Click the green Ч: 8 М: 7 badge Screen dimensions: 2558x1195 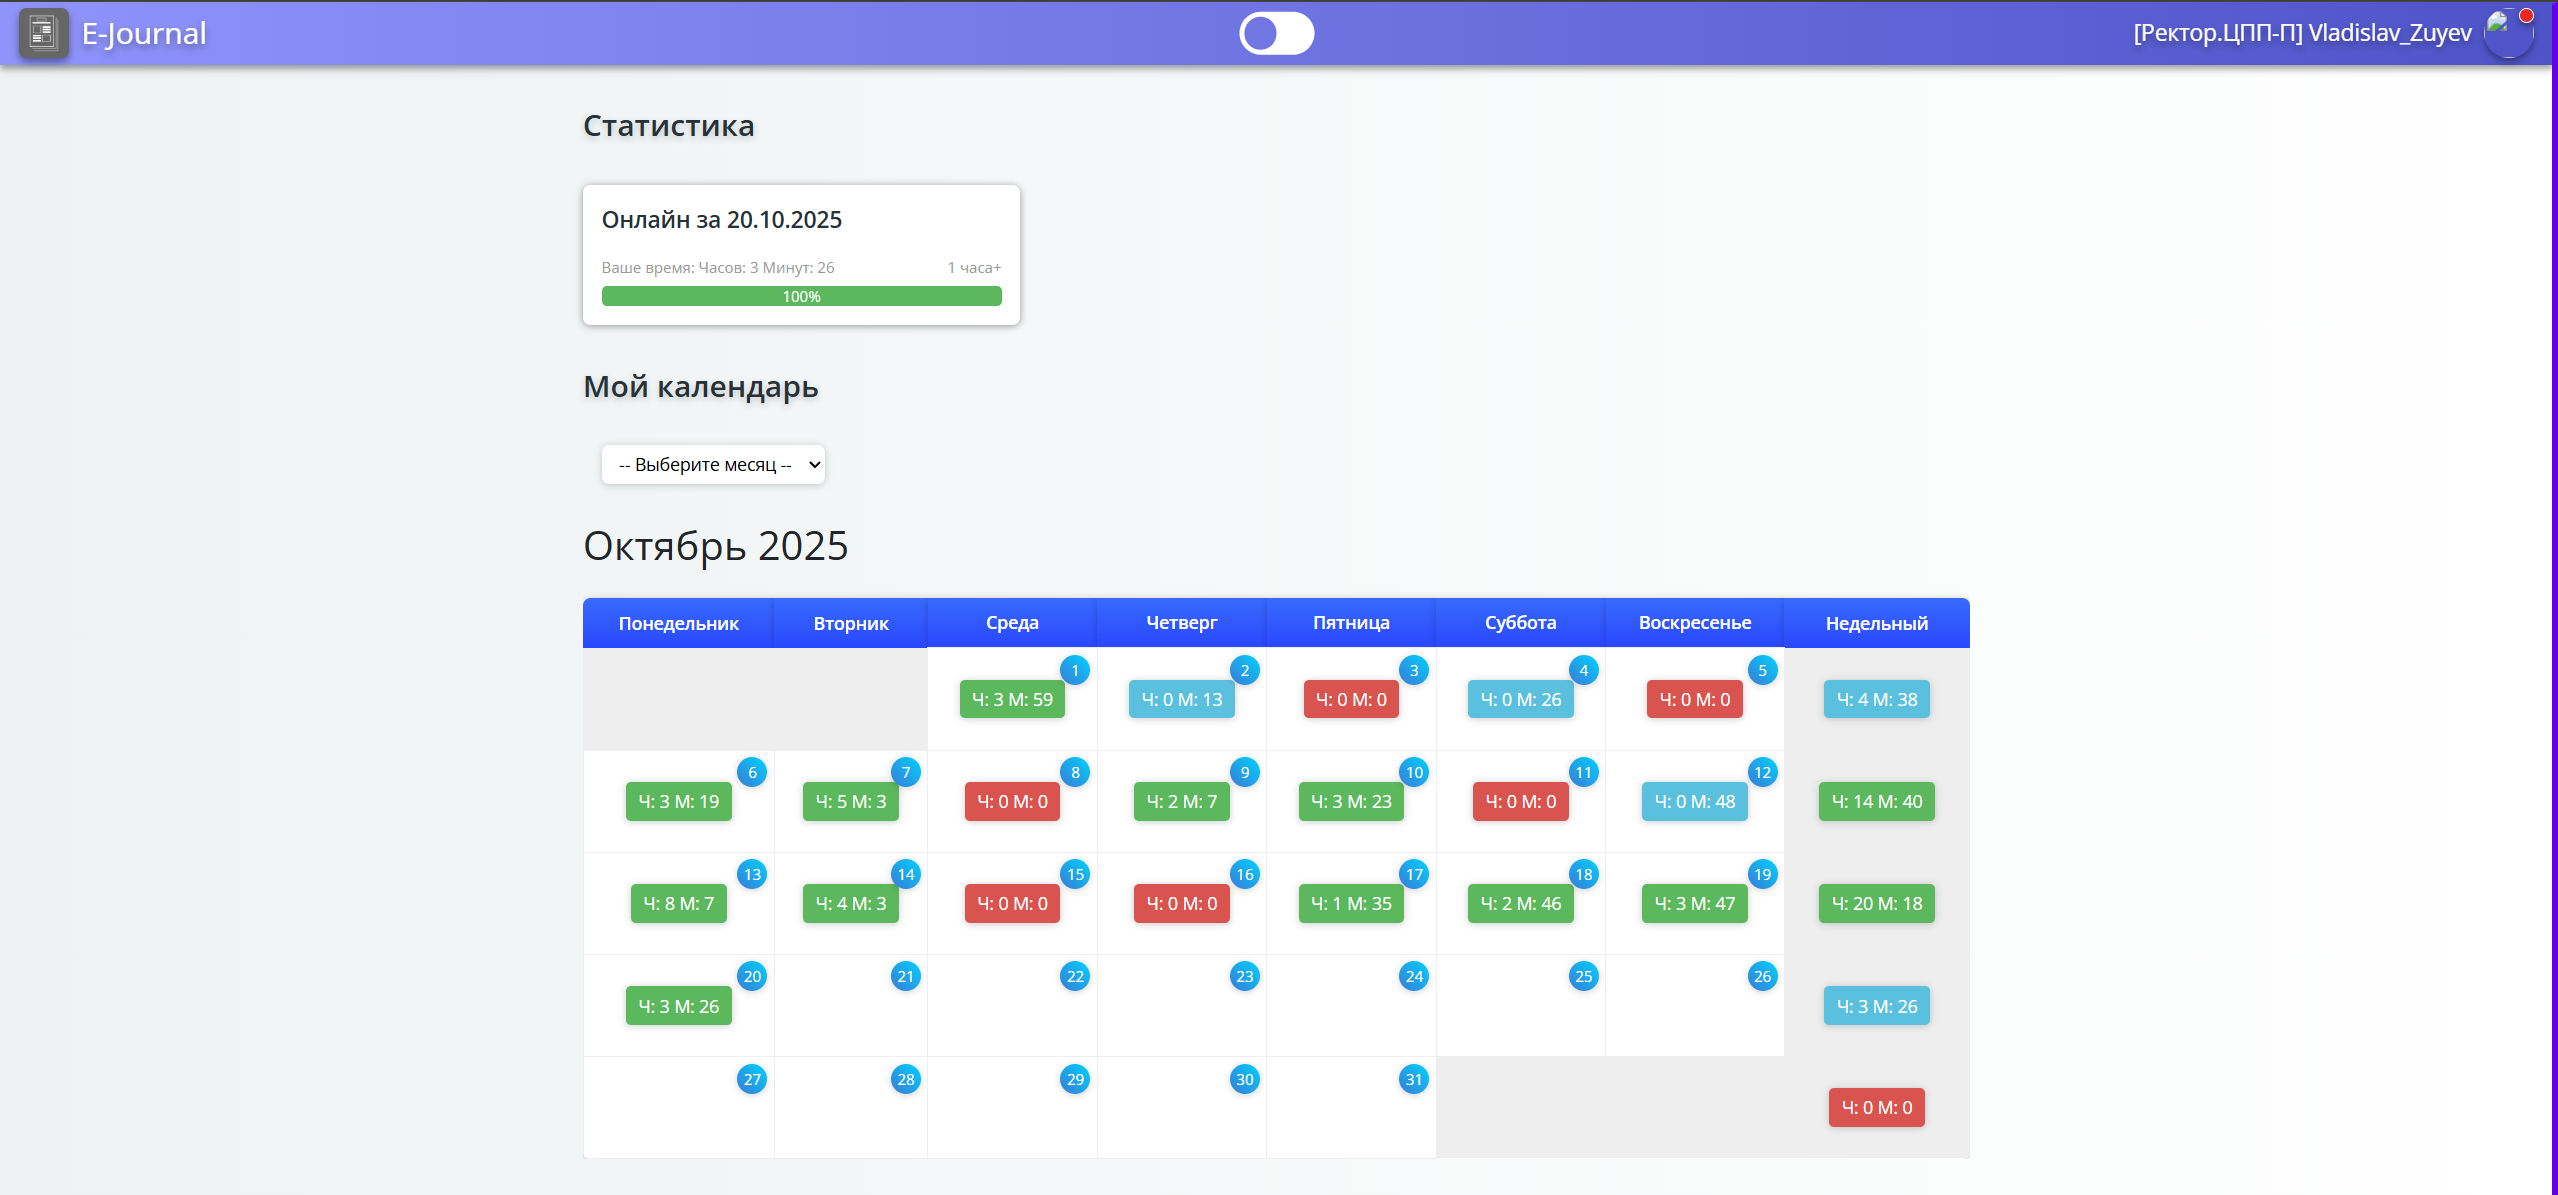pos(678,903)
